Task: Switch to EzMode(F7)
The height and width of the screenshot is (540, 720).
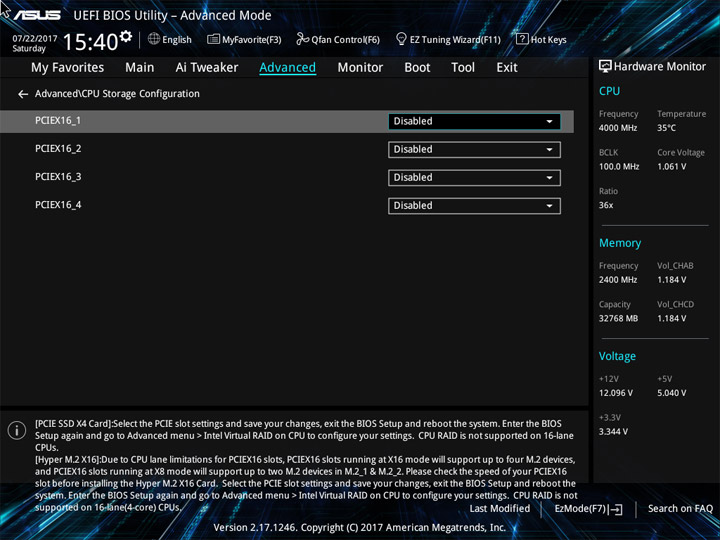Action: tap(582, 509)
